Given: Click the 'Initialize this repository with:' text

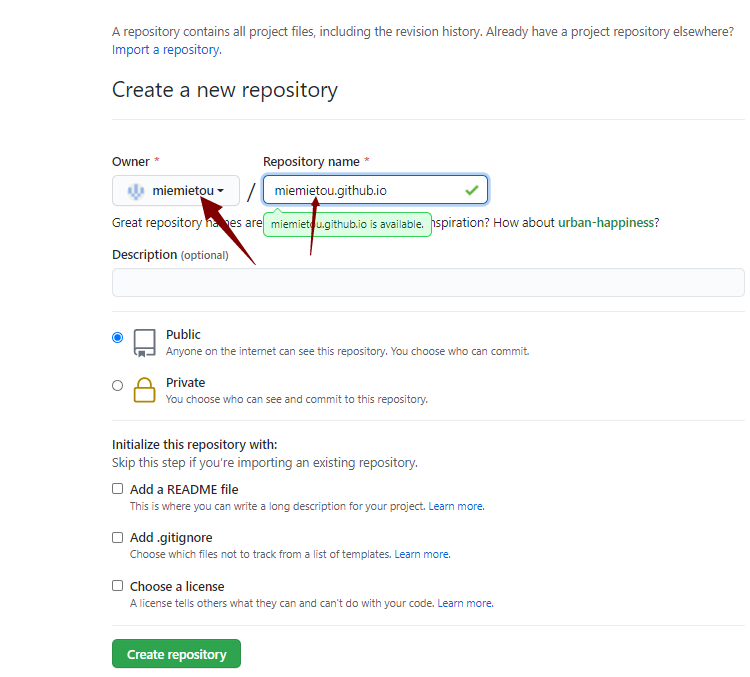Looking at the screenshot, I should click(195, 444).
